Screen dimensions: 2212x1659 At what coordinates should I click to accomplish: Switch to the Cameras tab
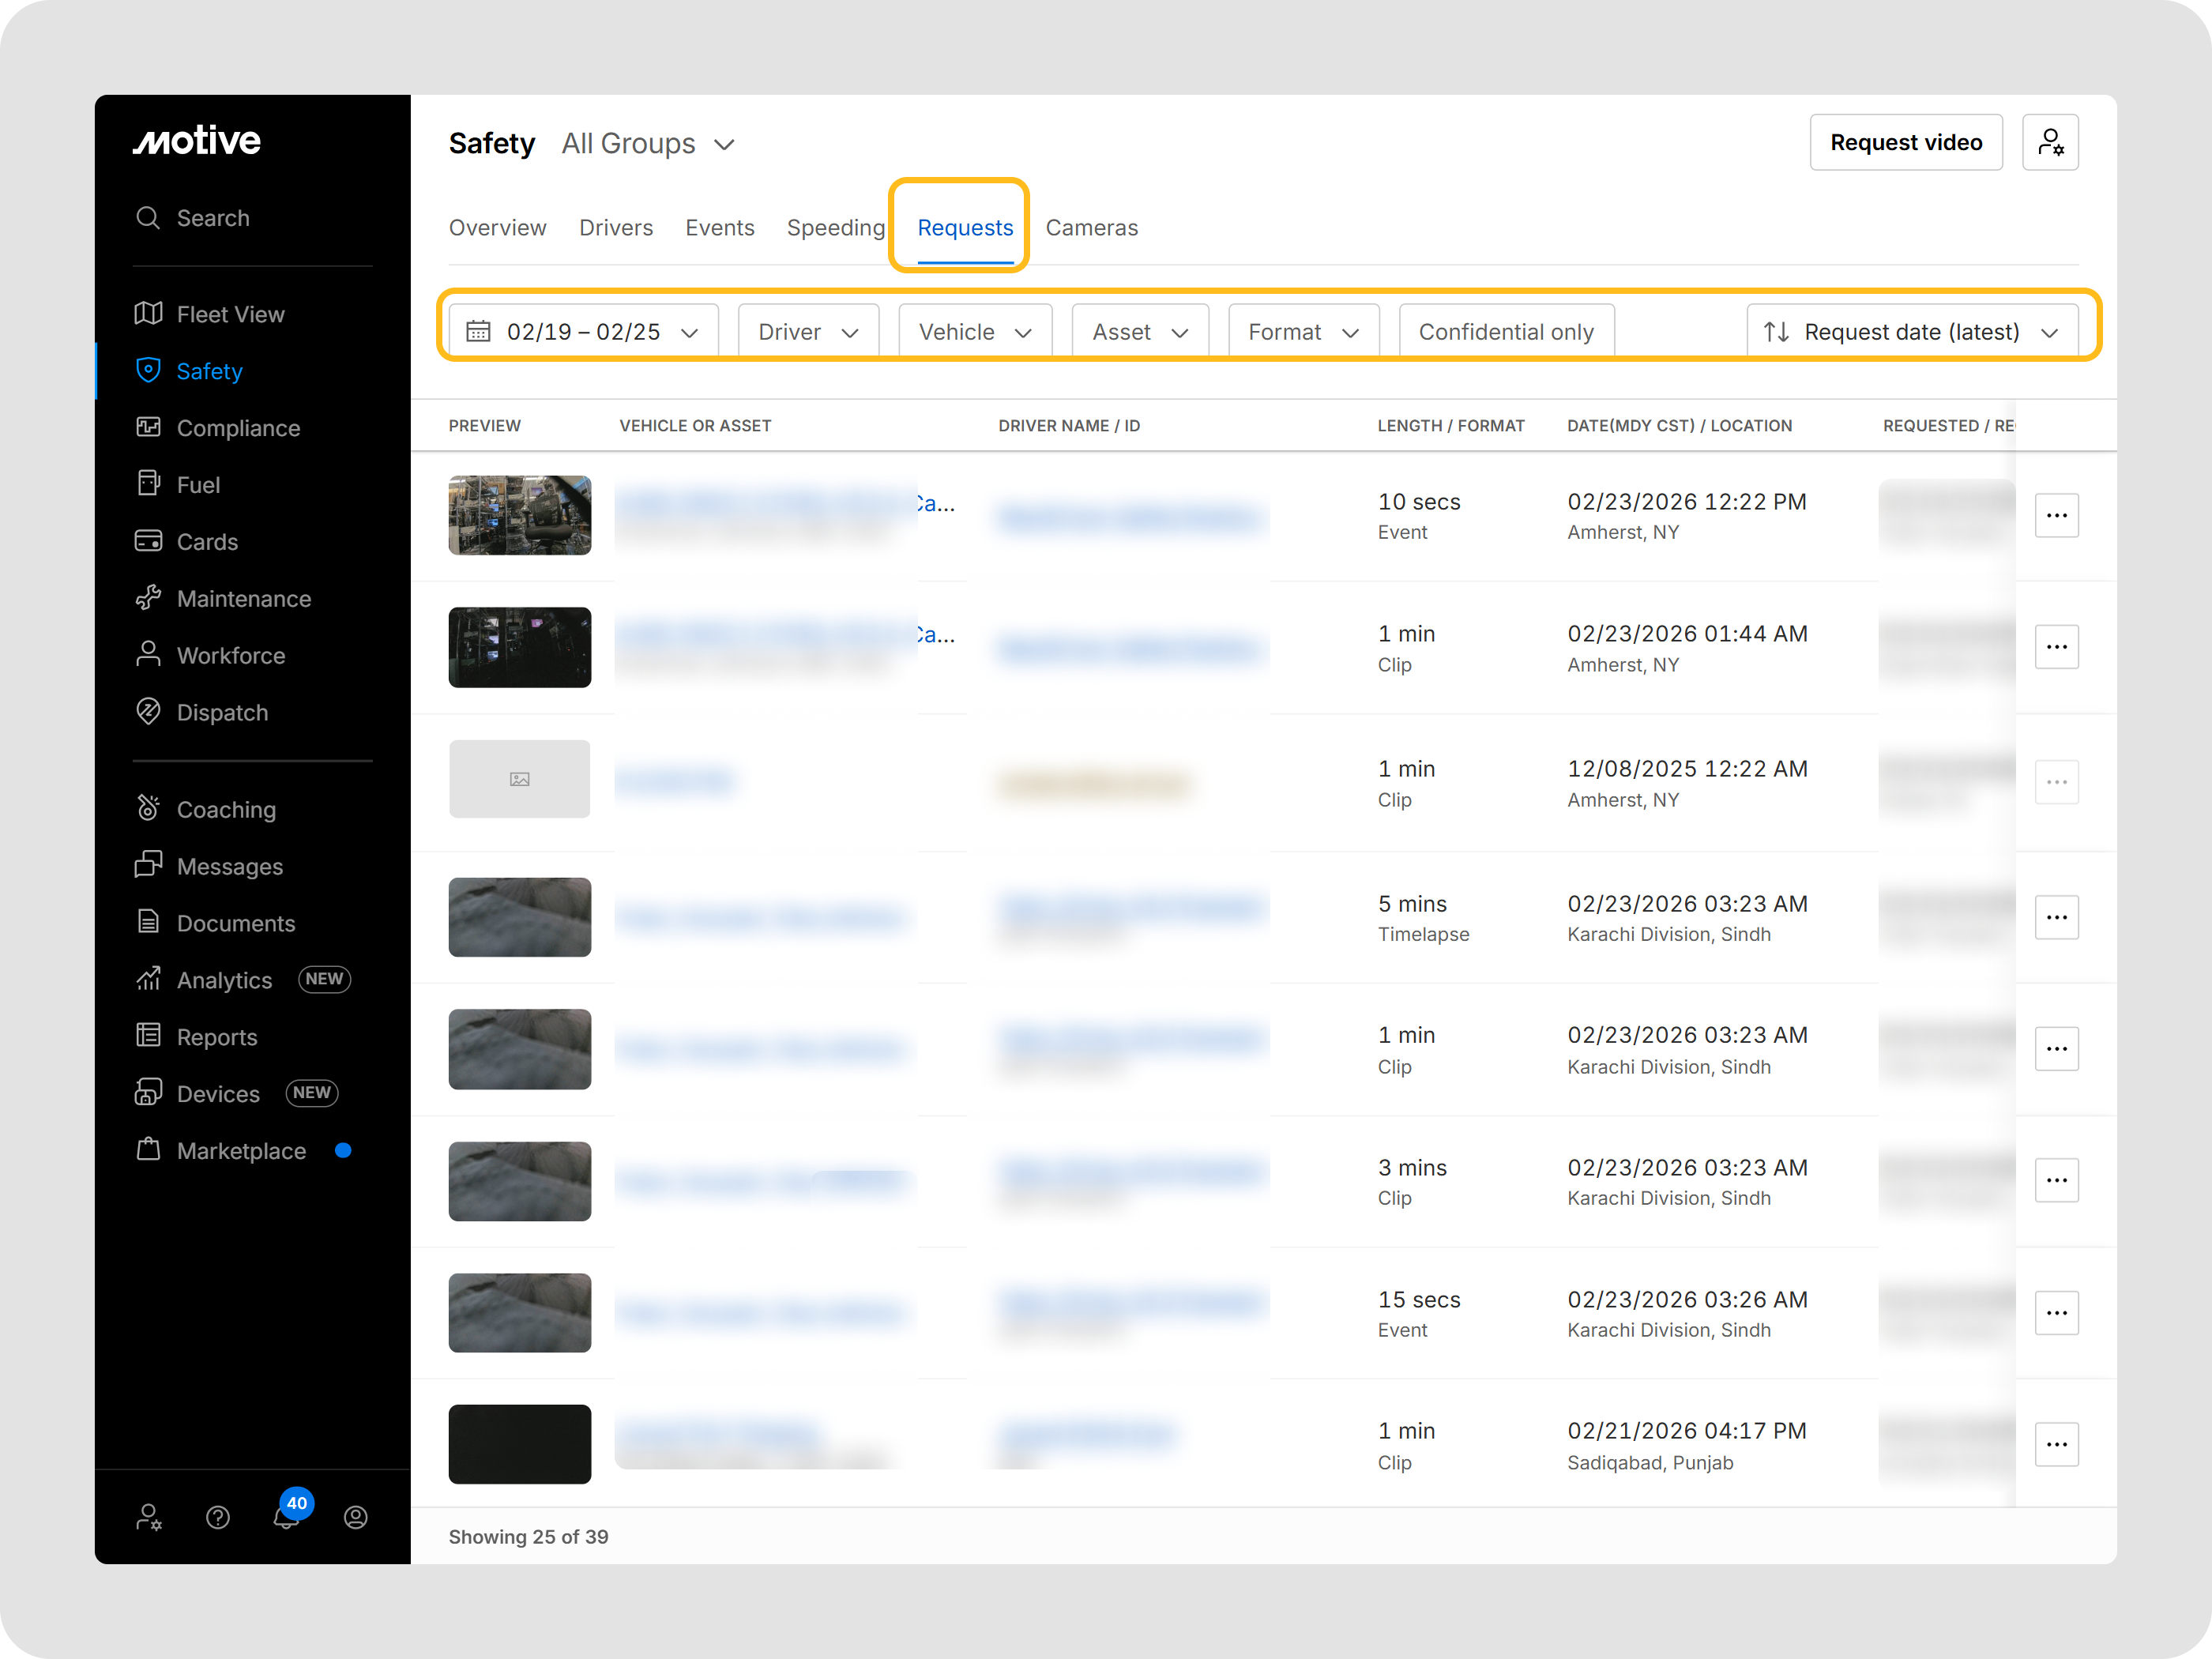[x=1091, y=228]
